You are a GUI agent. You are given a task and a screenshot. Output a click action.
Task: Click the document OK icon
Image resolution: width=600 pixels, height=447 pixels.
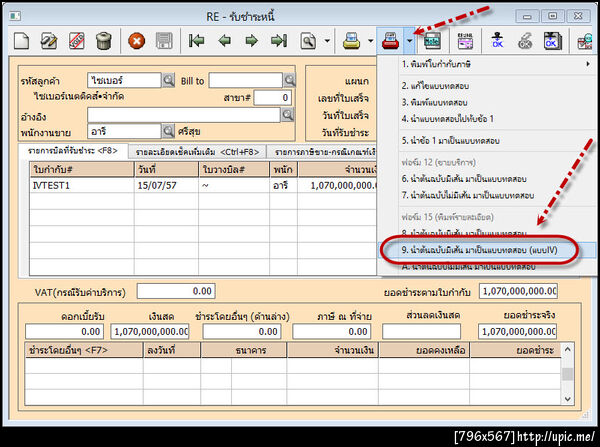click(553, 41)
